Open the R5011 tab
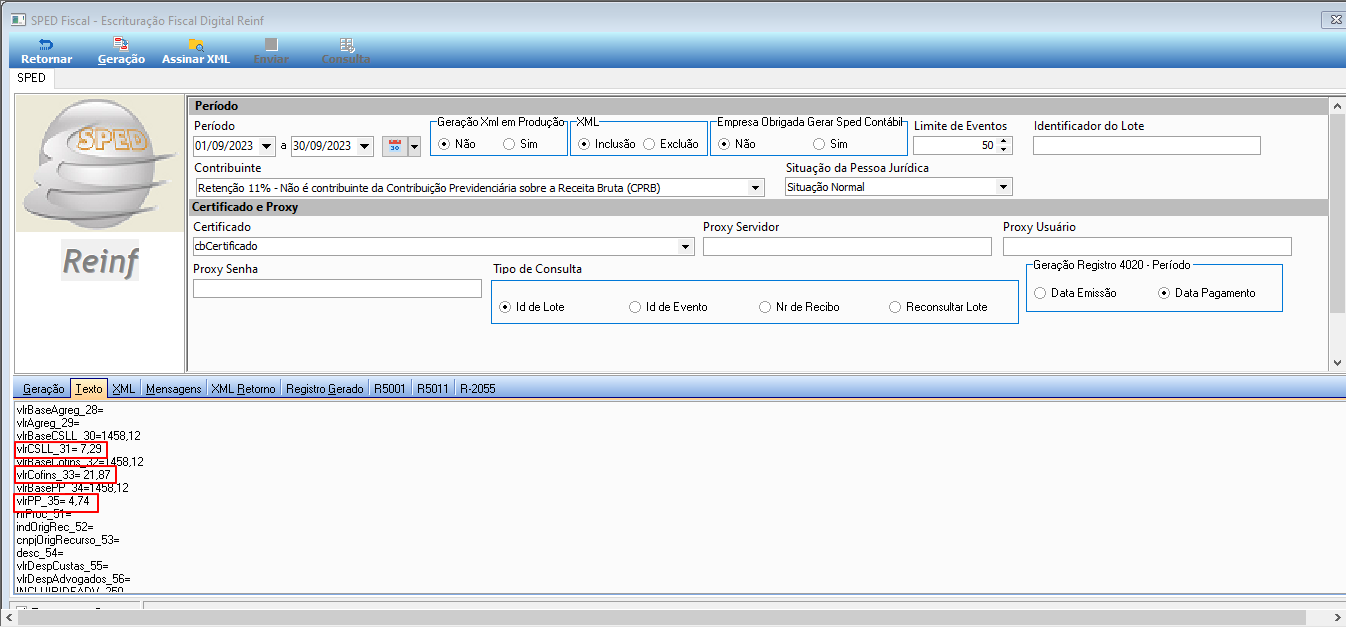Viewport: 1346px width, 628px height. (x=433, y=388)
